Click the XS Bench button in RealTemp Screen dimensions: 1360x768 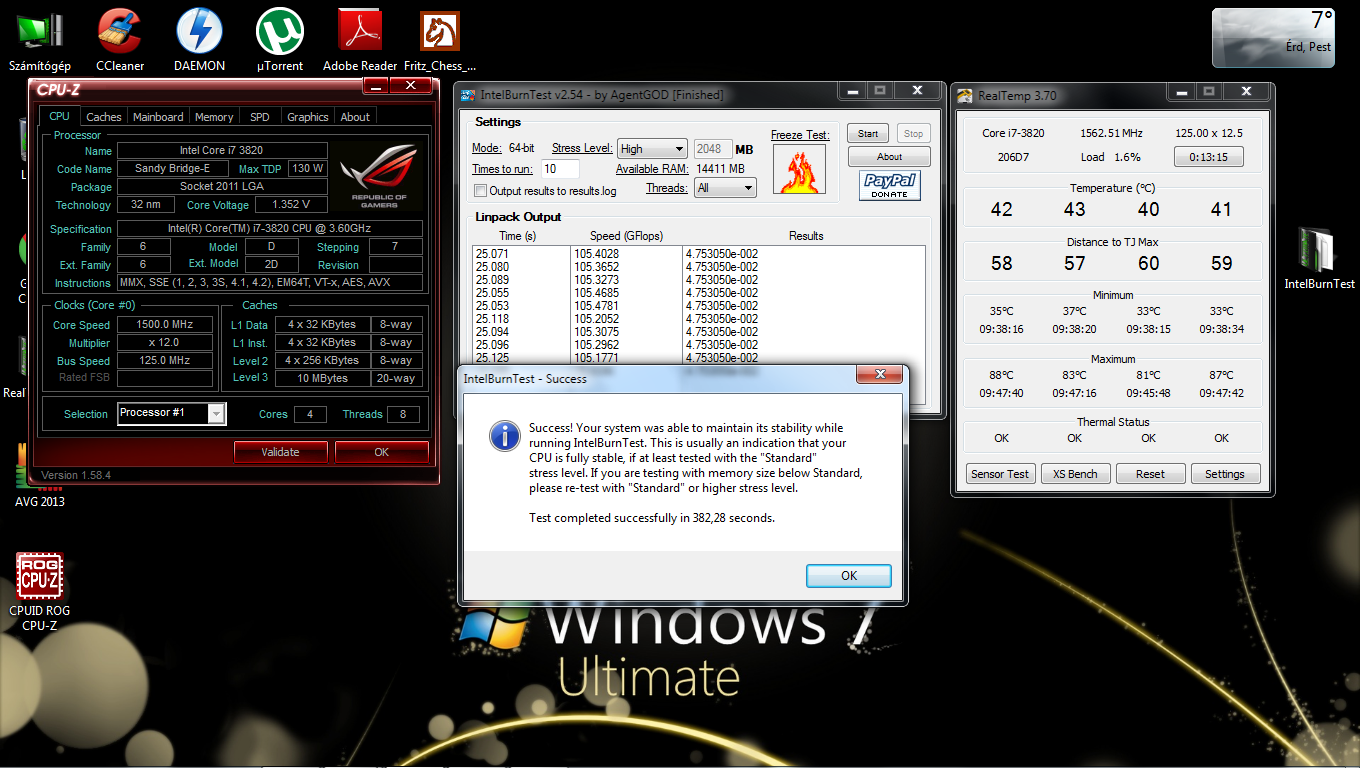[1075, 474]
